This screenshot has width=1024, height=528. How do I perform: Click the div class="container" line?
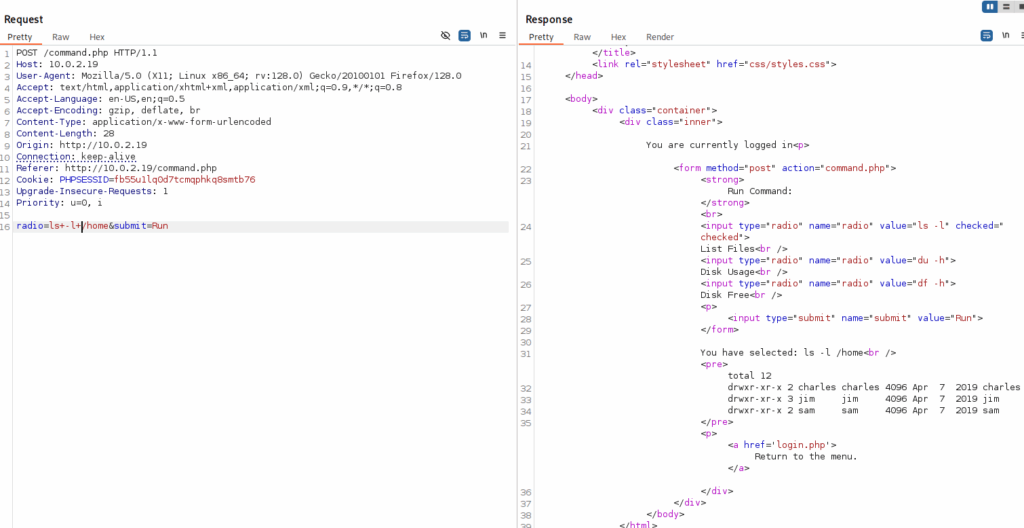point(654,110)
